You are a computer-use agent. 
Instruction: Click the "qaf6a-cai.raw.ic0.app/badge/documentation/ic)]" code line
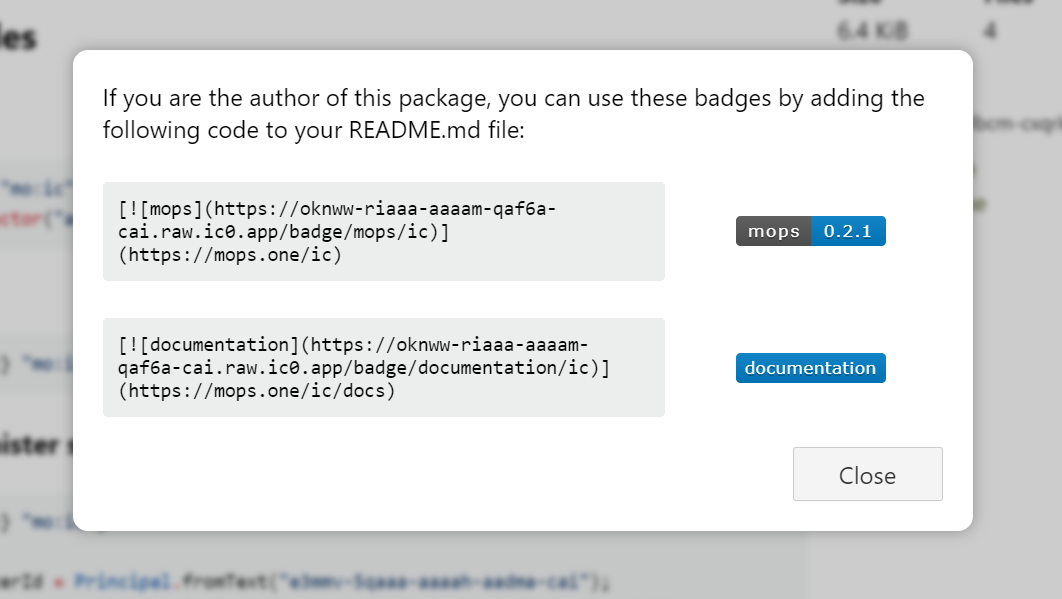point(363,368)
